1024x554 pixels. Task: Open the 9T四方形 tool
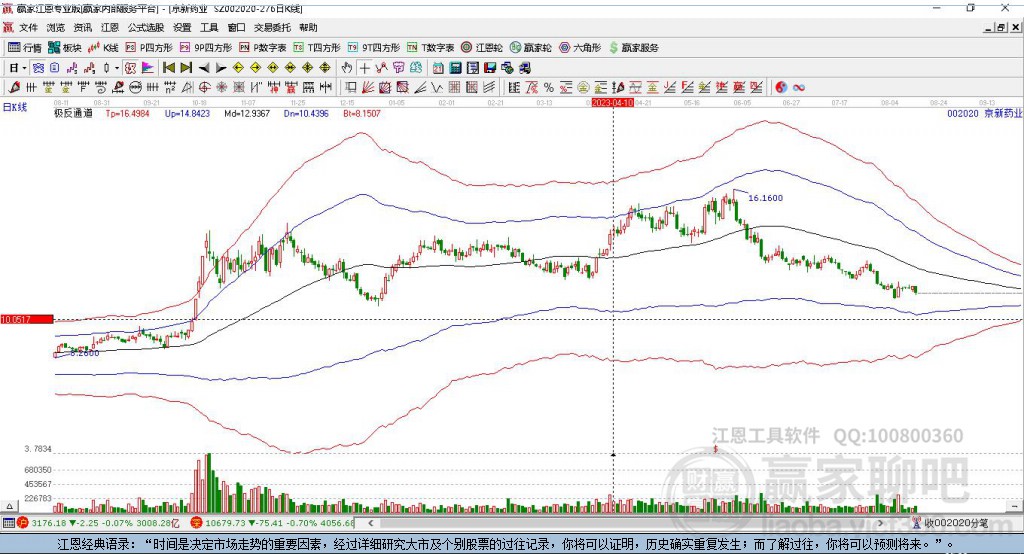click(x=374, y=48)
